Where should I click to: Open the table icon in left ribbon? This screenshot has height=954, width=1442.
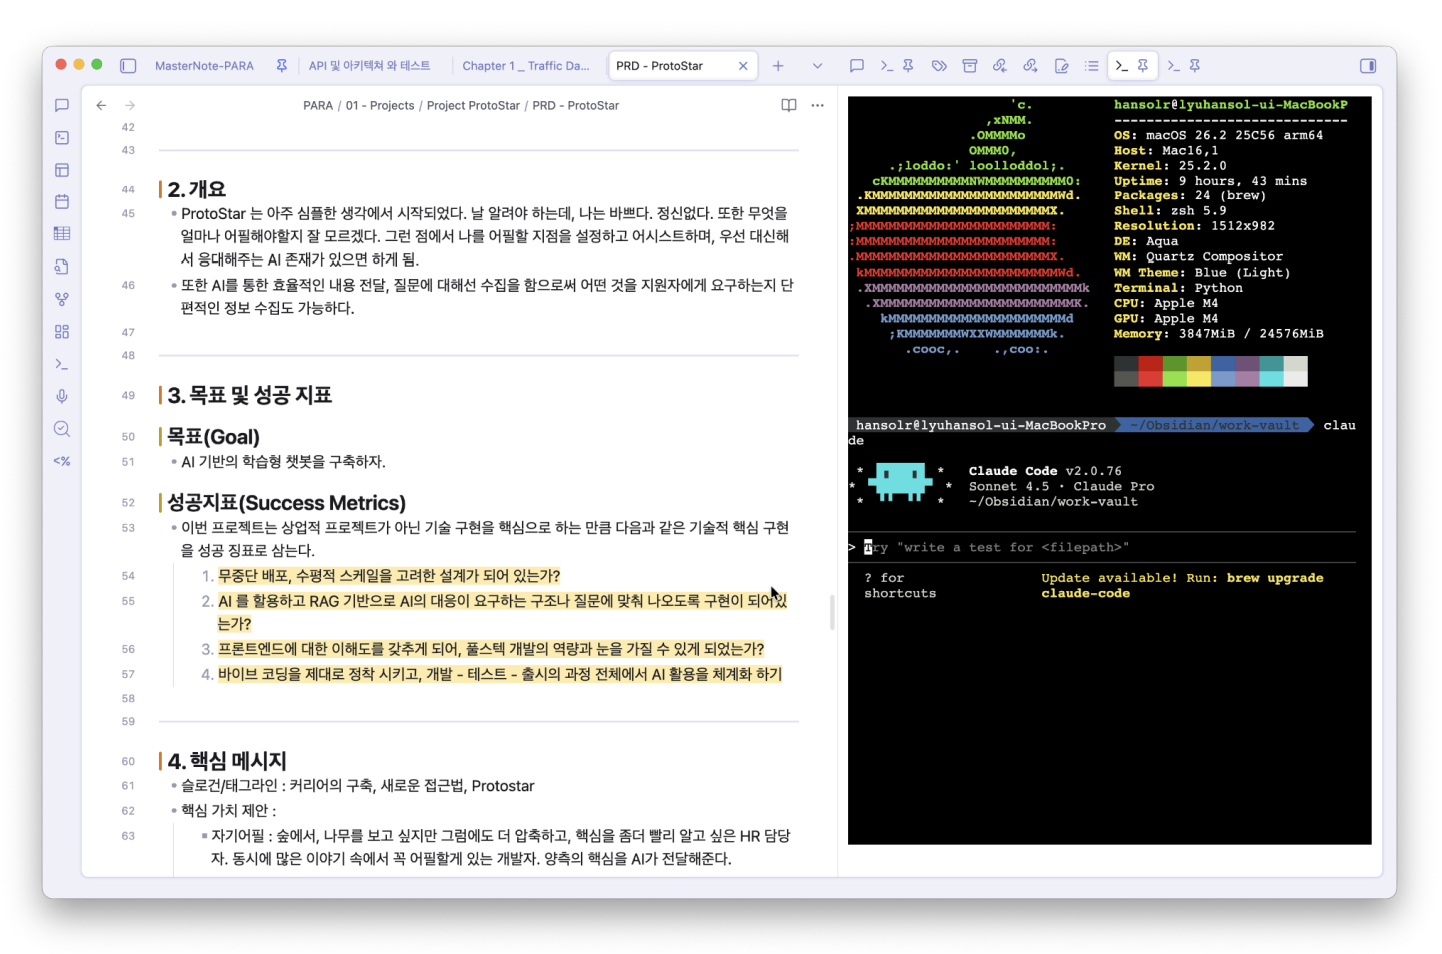click(x=62, y=234)
